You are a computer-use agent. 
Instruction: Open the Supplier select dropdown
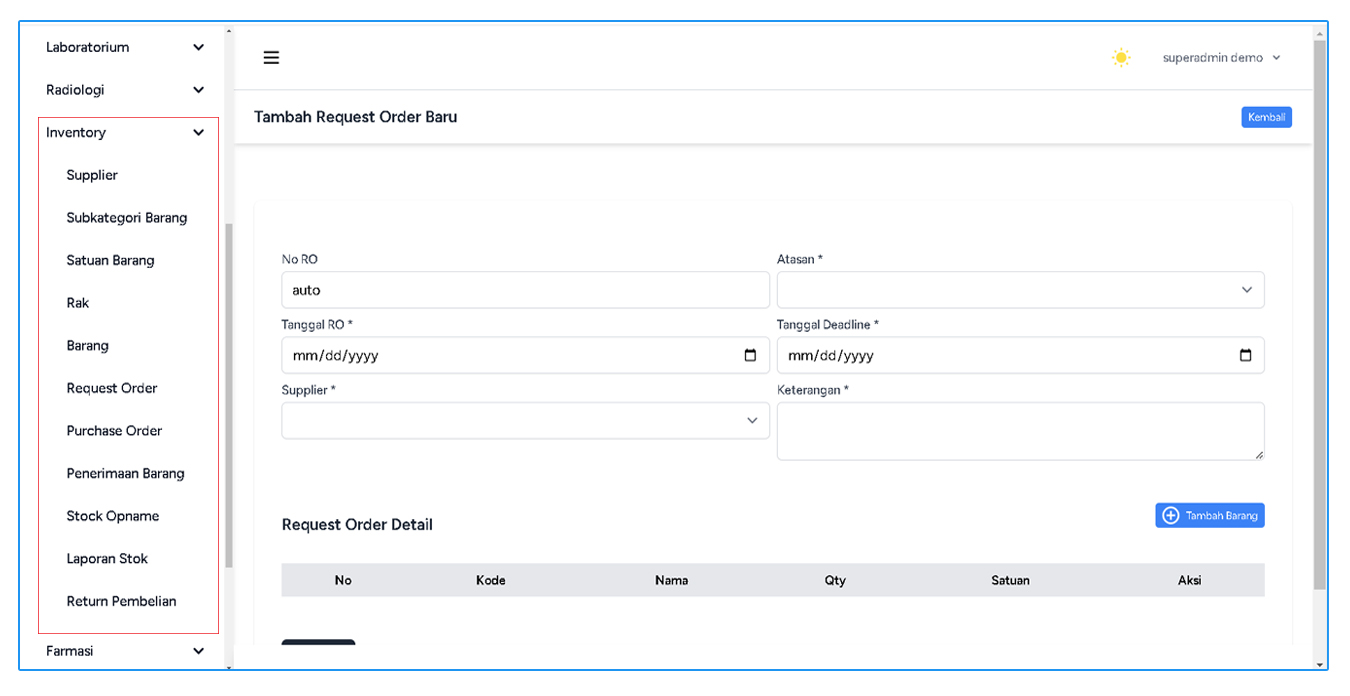[x=525, y=421]
